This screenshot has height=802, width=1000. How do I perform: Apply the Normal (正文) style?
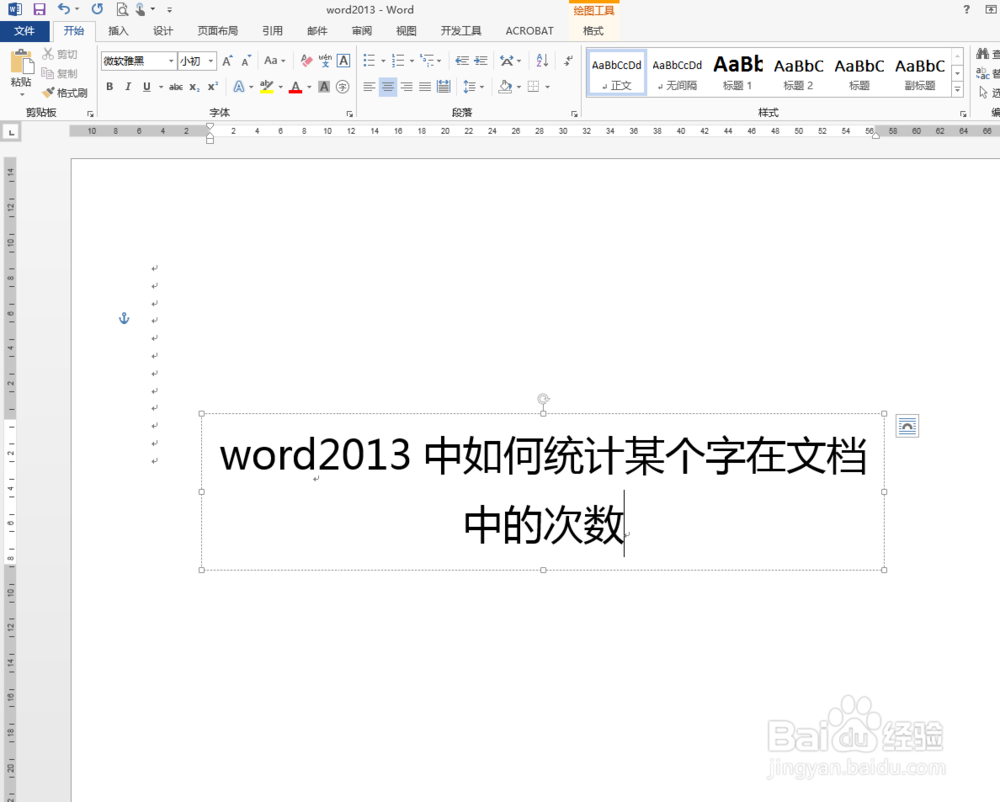pyautogui.click(x=616, y=73)
